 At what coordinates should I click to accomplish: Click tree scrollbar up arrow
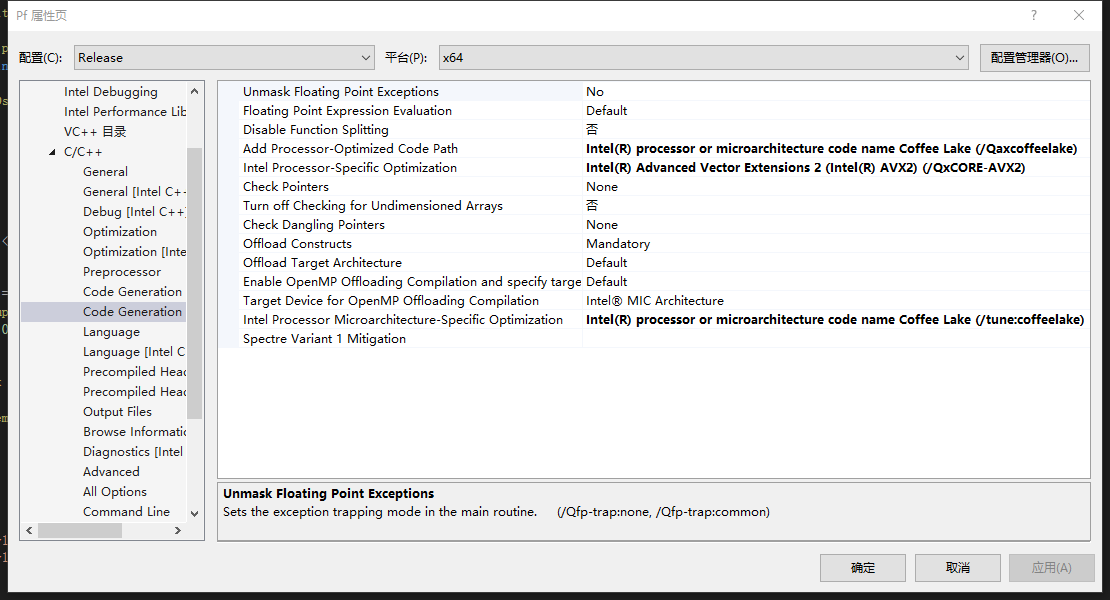click(x=195, y=91)
